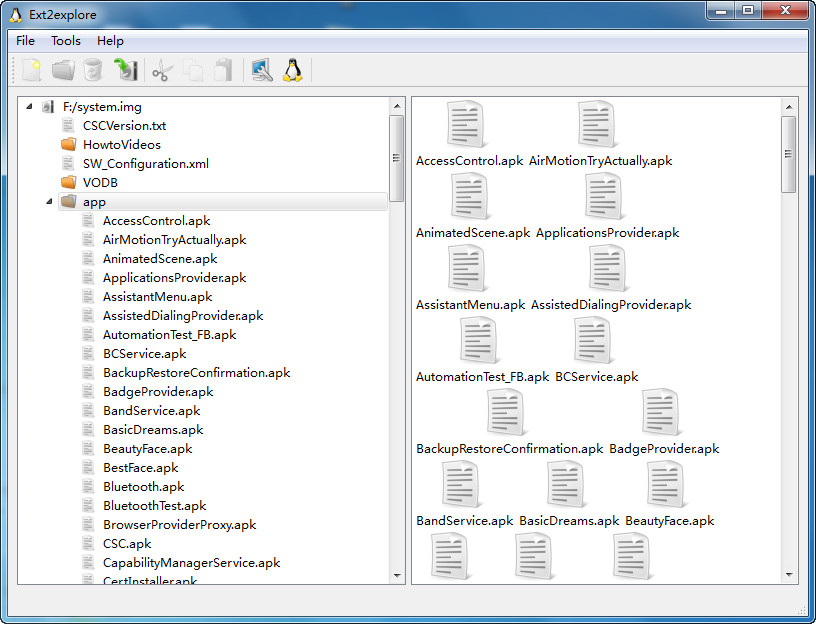
Task: Select ApplicationsProvider.apk in the left tree
Action: pyautogui.click(x=174, y=277)
